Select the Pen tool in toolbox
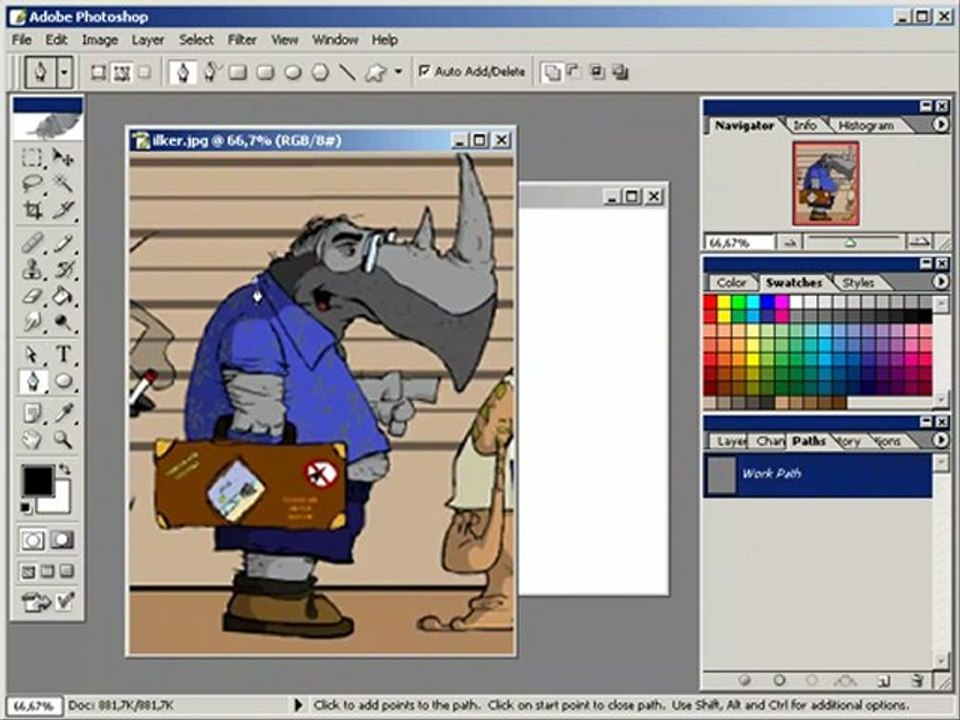This screenshot has height=720, width=960. [x=31, y=381]
